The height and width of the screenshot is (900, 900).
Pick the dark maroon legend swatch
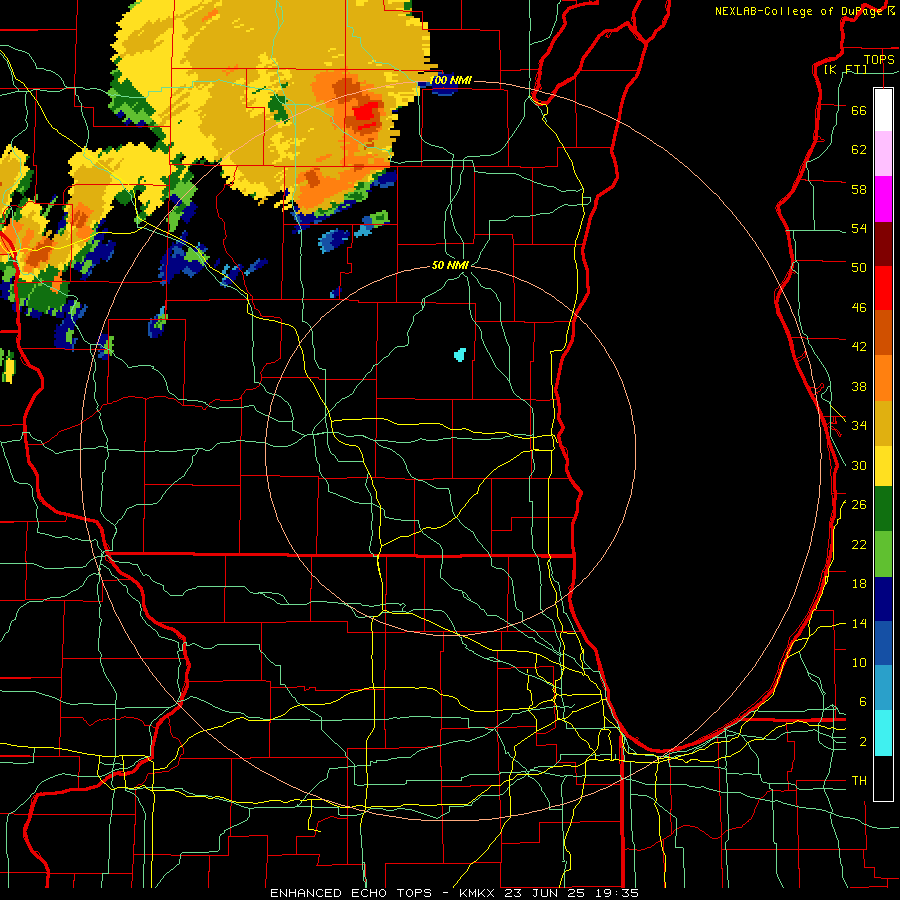883,244
